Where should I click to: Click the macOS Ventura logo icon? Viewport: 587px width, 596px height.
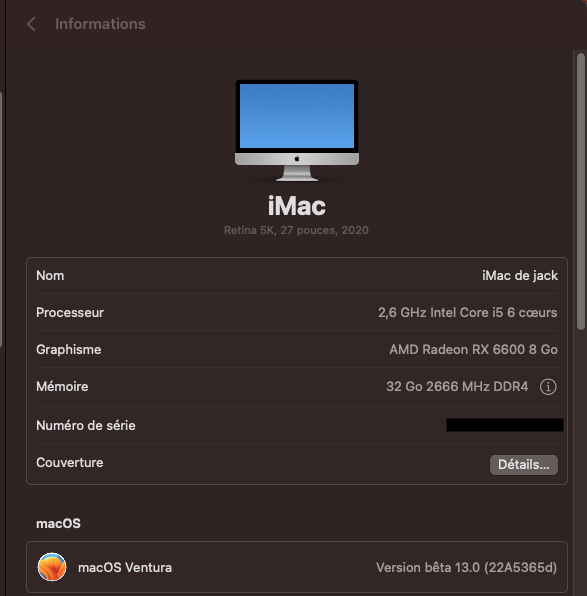(52, 567)
